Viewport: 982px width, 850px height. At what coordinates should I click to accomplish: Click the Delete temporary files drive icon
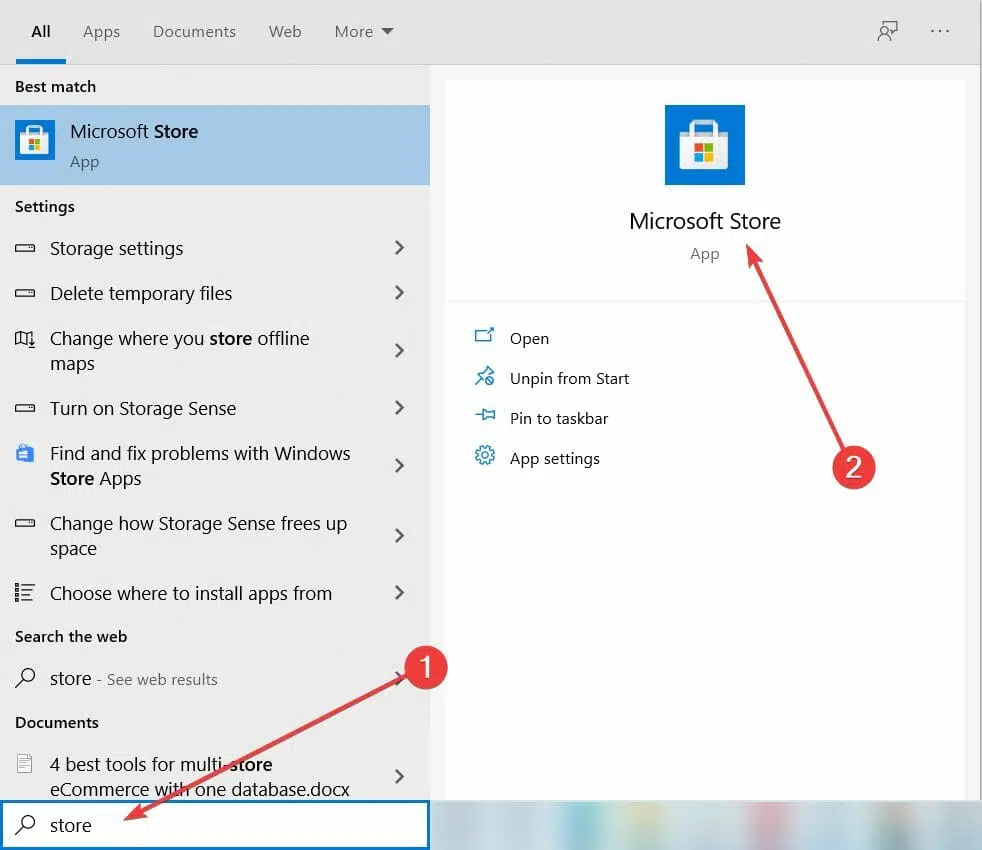25,293
